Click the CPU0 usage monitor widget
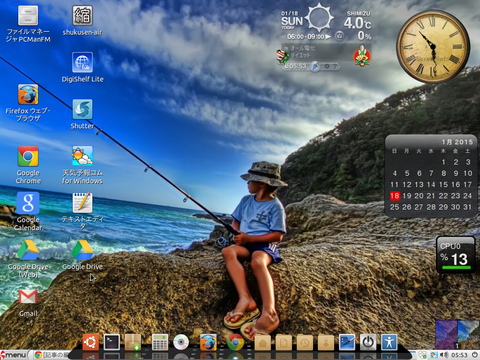The height and width of the screenshot is (360, 480). pyautogui.click(x=455, y=255)
